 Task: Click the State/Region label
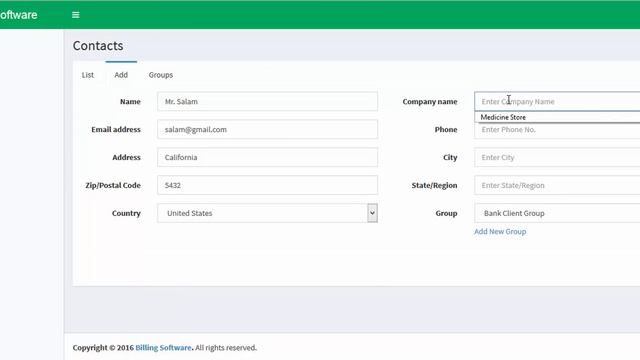click(434, 185)
